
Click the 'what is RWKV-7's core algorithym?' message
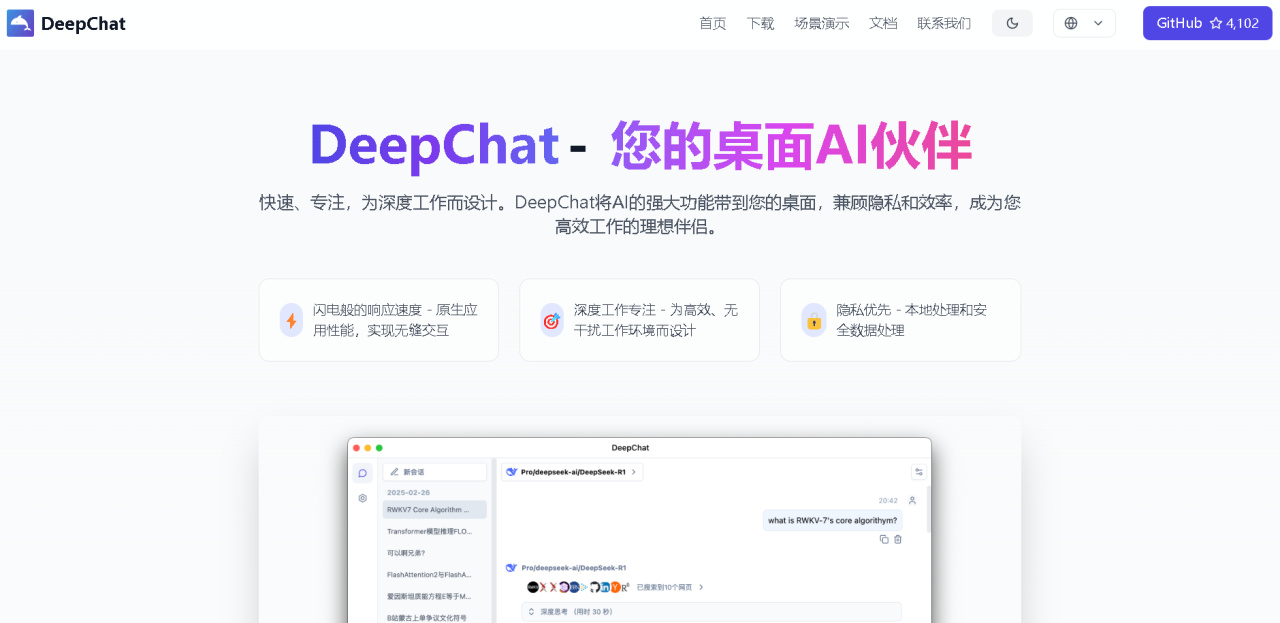point(832,520)
